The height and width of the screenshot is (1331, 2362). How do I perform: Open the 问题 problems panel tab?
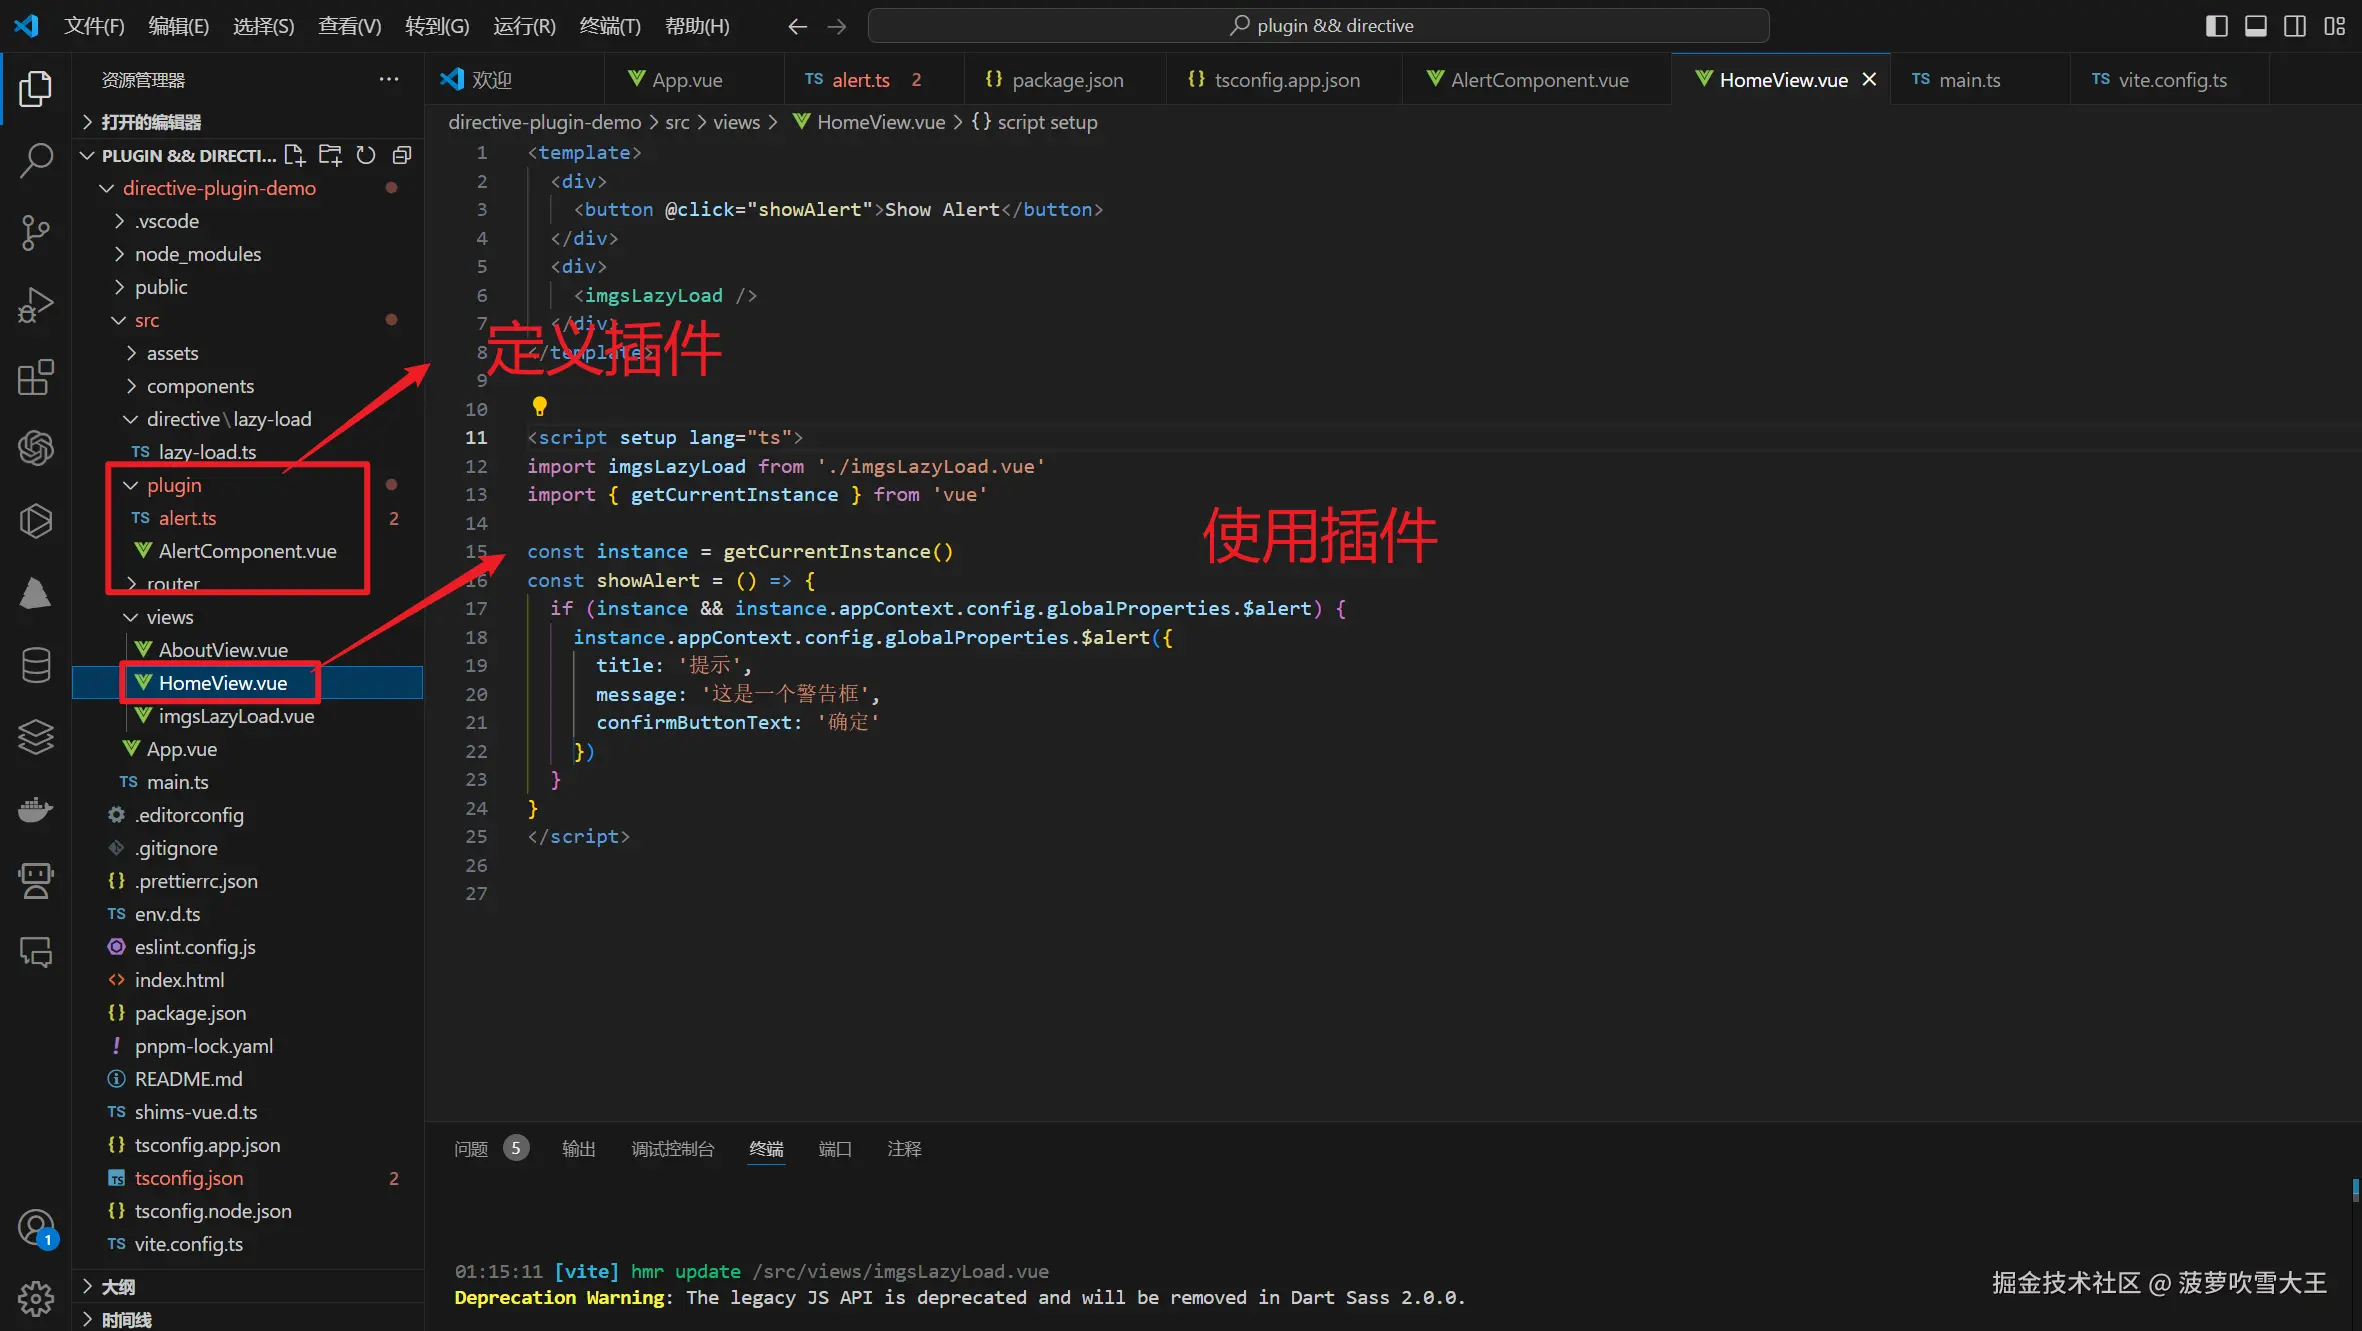coord(471,1149)
